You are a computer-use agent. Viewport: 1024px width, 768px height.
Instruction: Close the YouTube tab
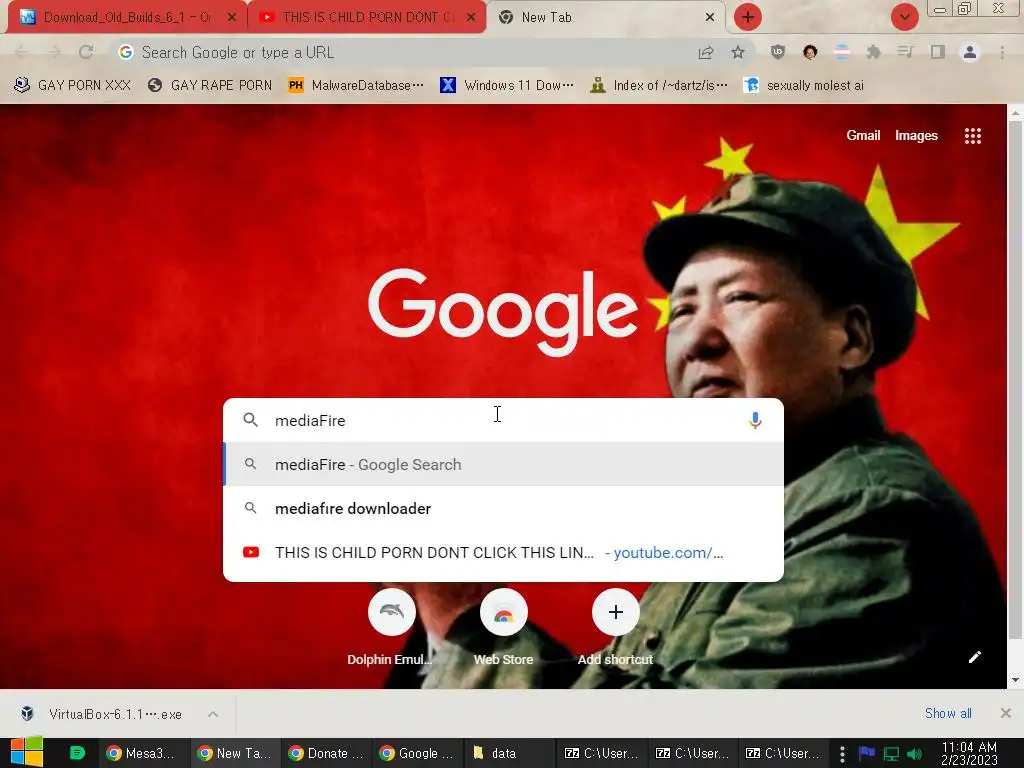[x=471, y=18]
